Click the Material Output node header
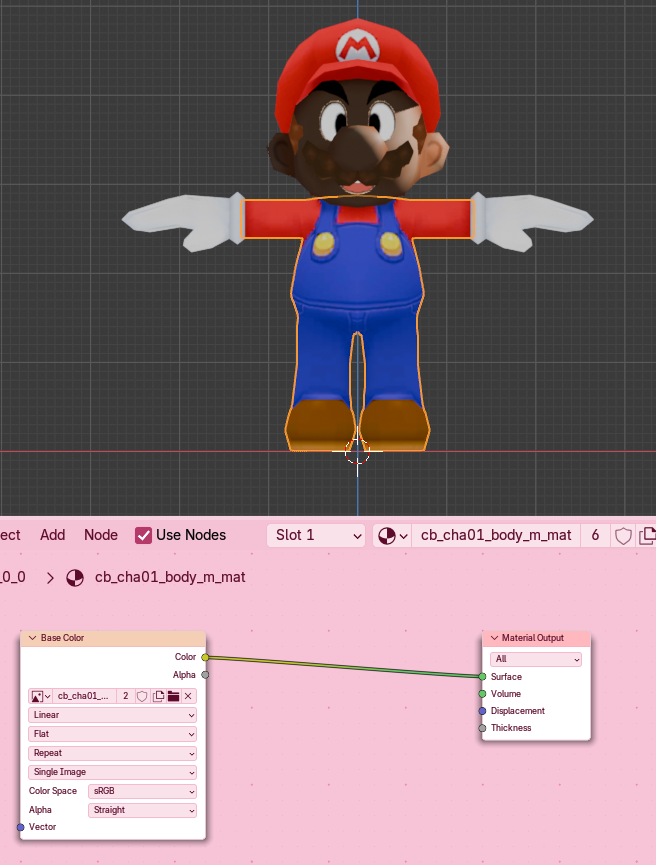 click(x=537, y=638)
